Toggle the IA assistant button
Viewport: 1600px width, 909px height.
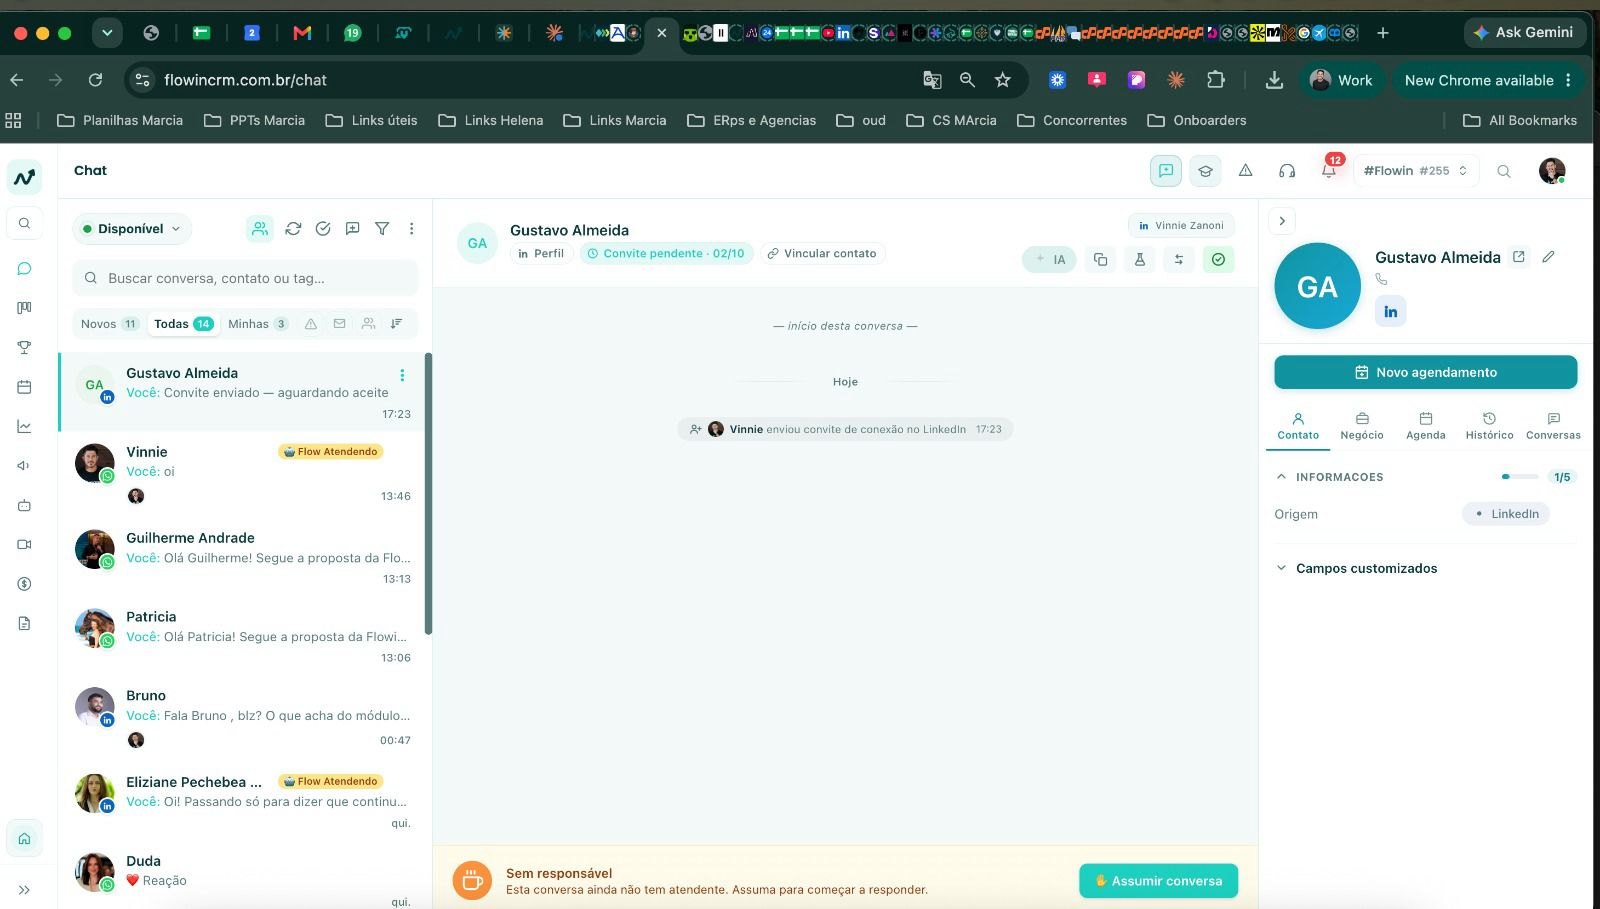[1050, 260]
